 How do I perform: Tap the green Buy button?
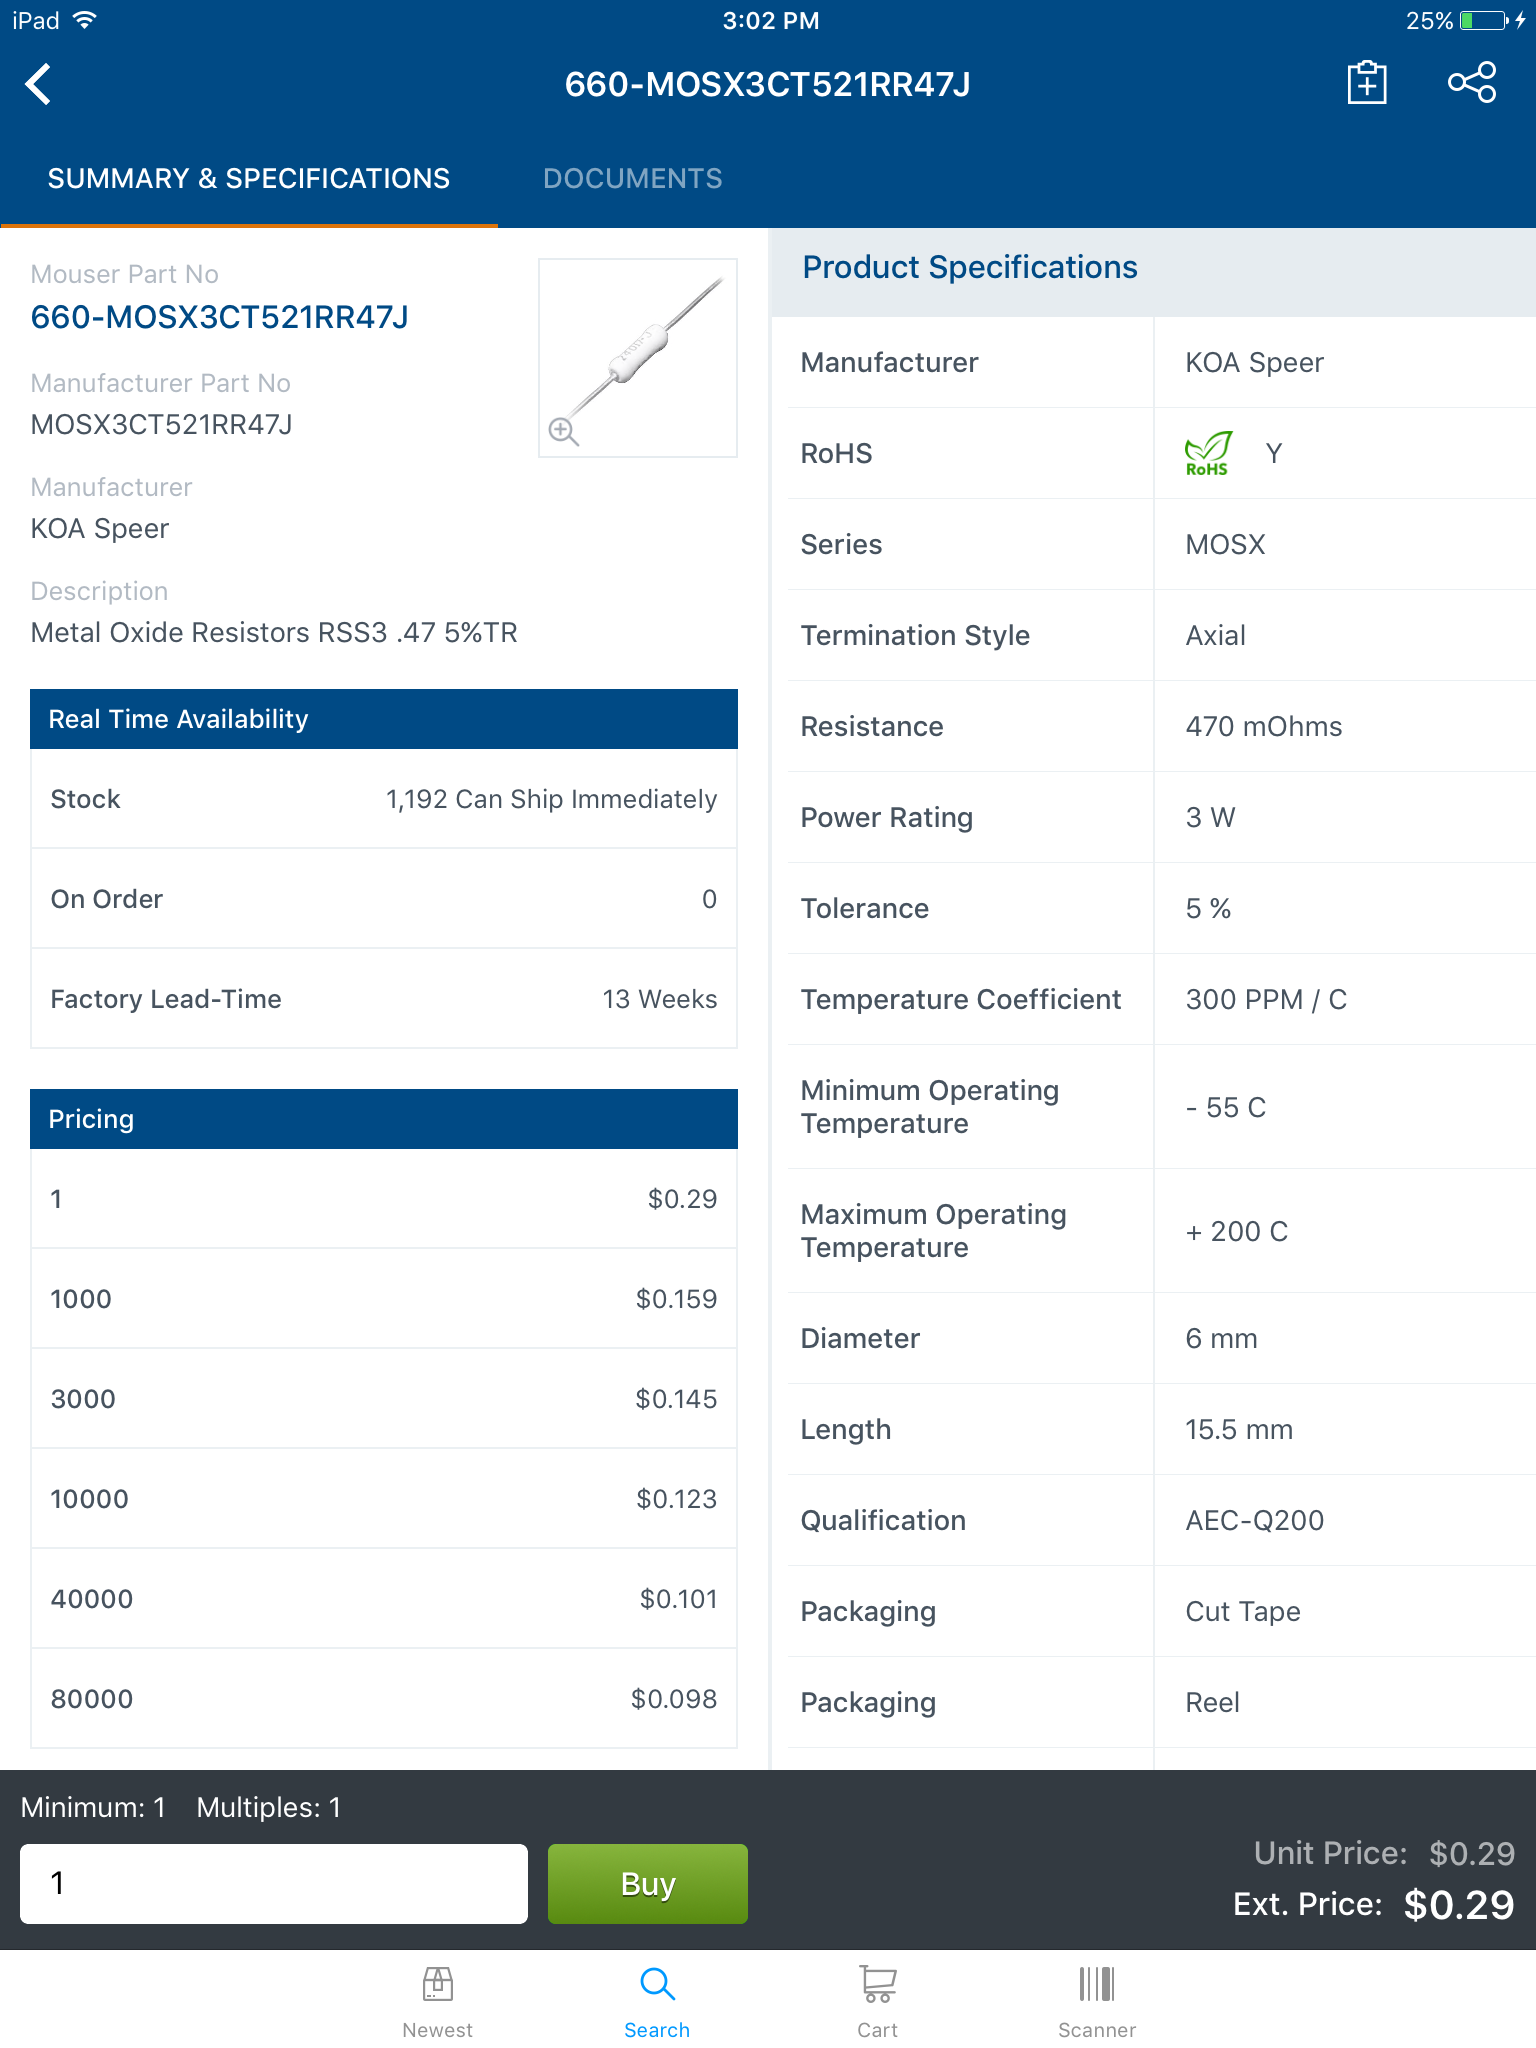coord(647,1883)
